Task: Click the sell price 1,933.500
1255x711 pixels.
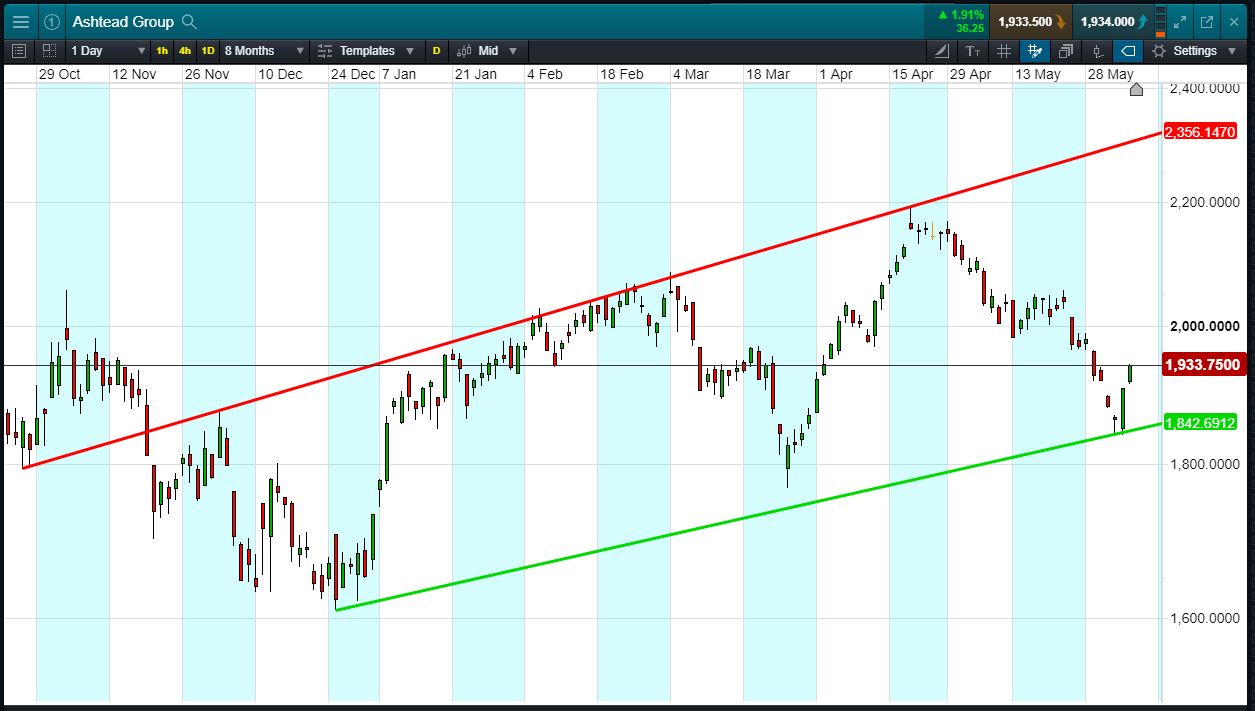Action: coord(1031,21)
